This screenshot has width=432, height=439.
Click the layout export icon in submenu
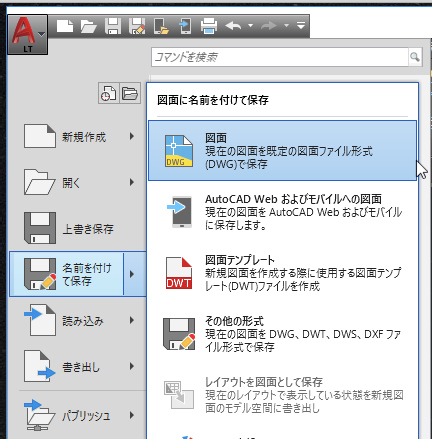(x=179, y=395)
